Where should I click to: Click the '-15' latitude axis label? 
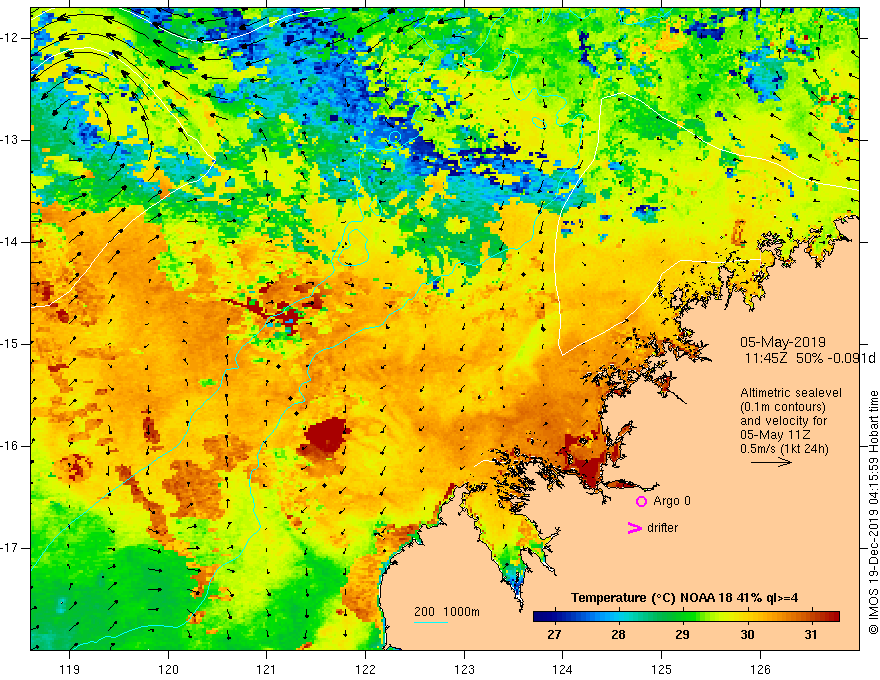[x=11, y=344]
